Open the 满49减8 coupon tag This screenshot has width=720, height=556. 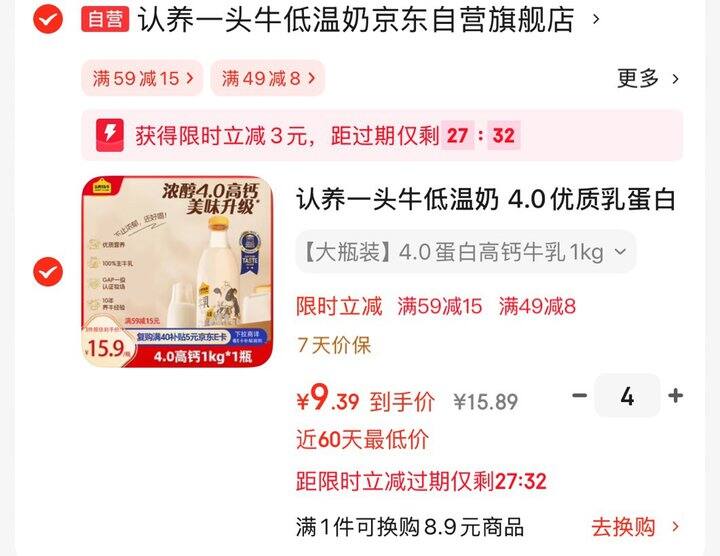click(268, 78)
